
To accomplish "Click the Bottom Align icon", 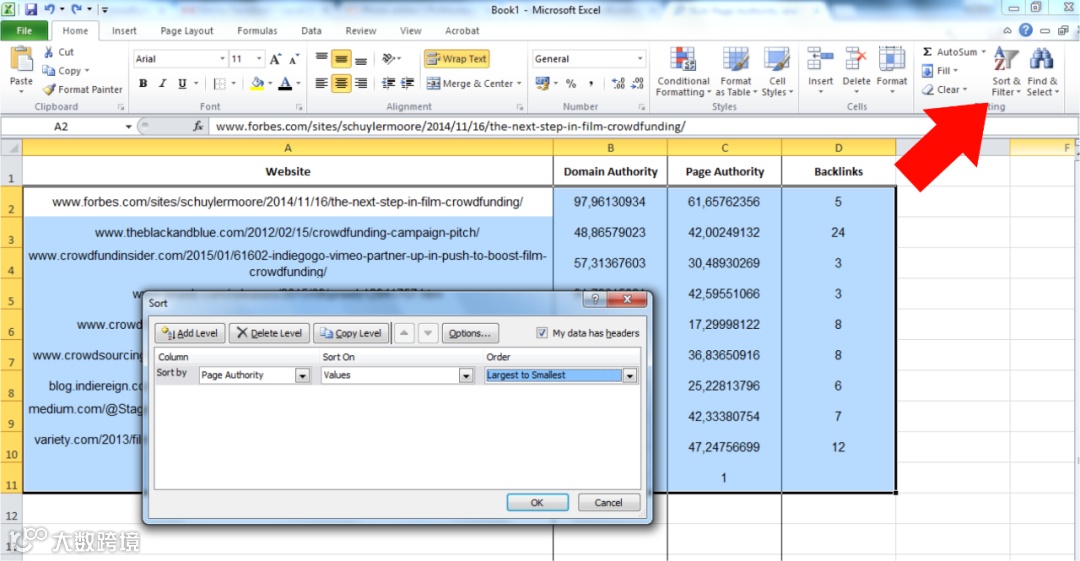I will (361, 59).
